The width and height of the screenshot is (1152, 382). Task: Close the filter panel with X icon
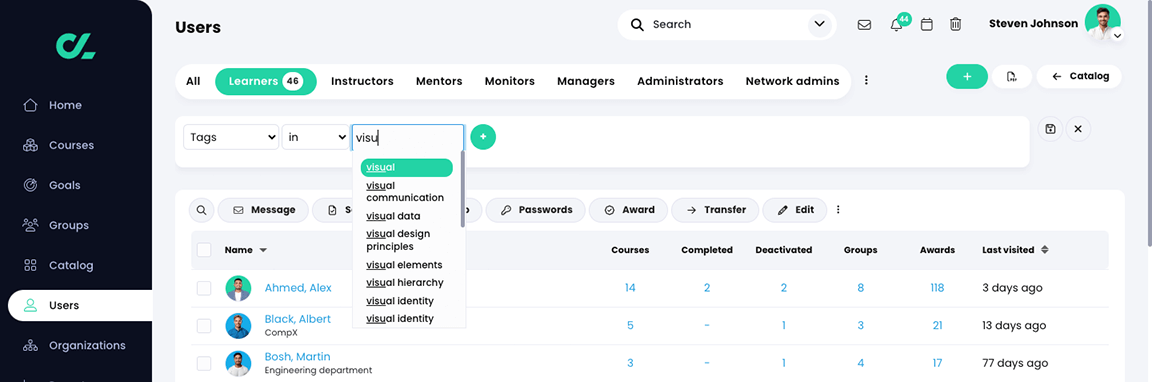click(x=1078, y=129)
